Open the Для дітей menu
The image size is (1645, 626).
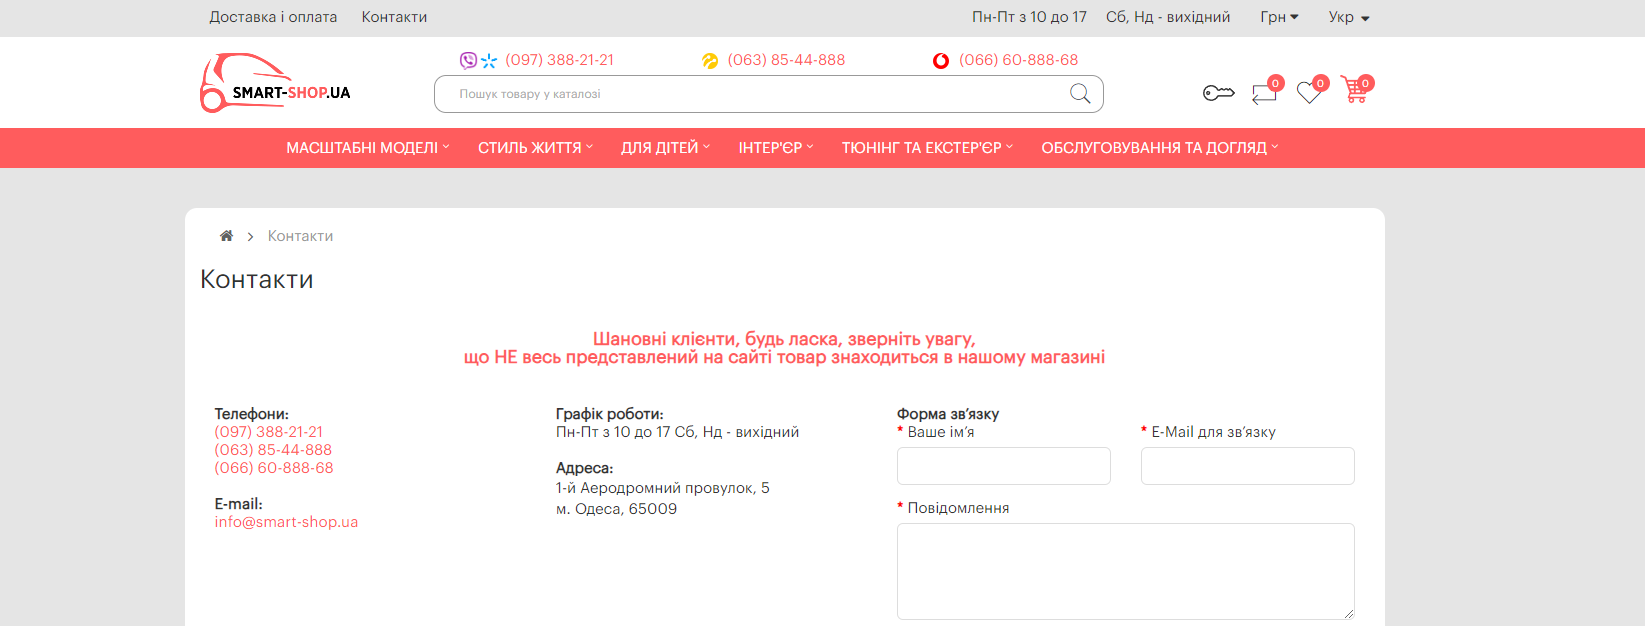664,148
